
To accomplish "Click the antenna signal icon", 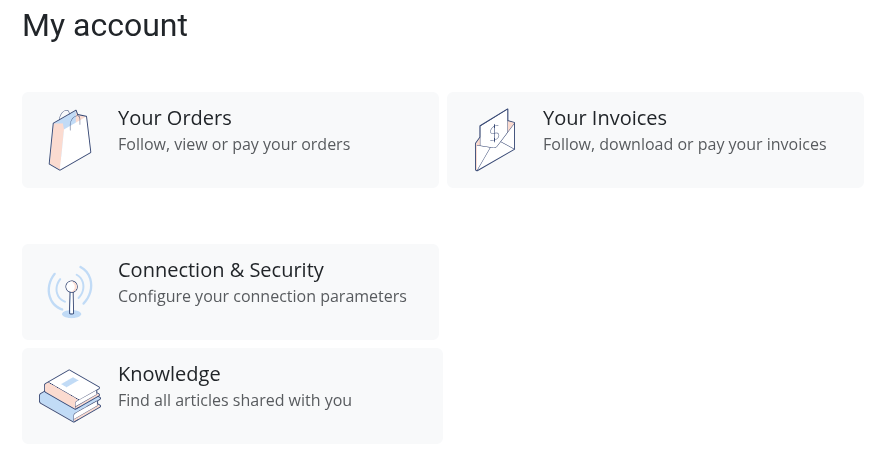I will point(70,291).
